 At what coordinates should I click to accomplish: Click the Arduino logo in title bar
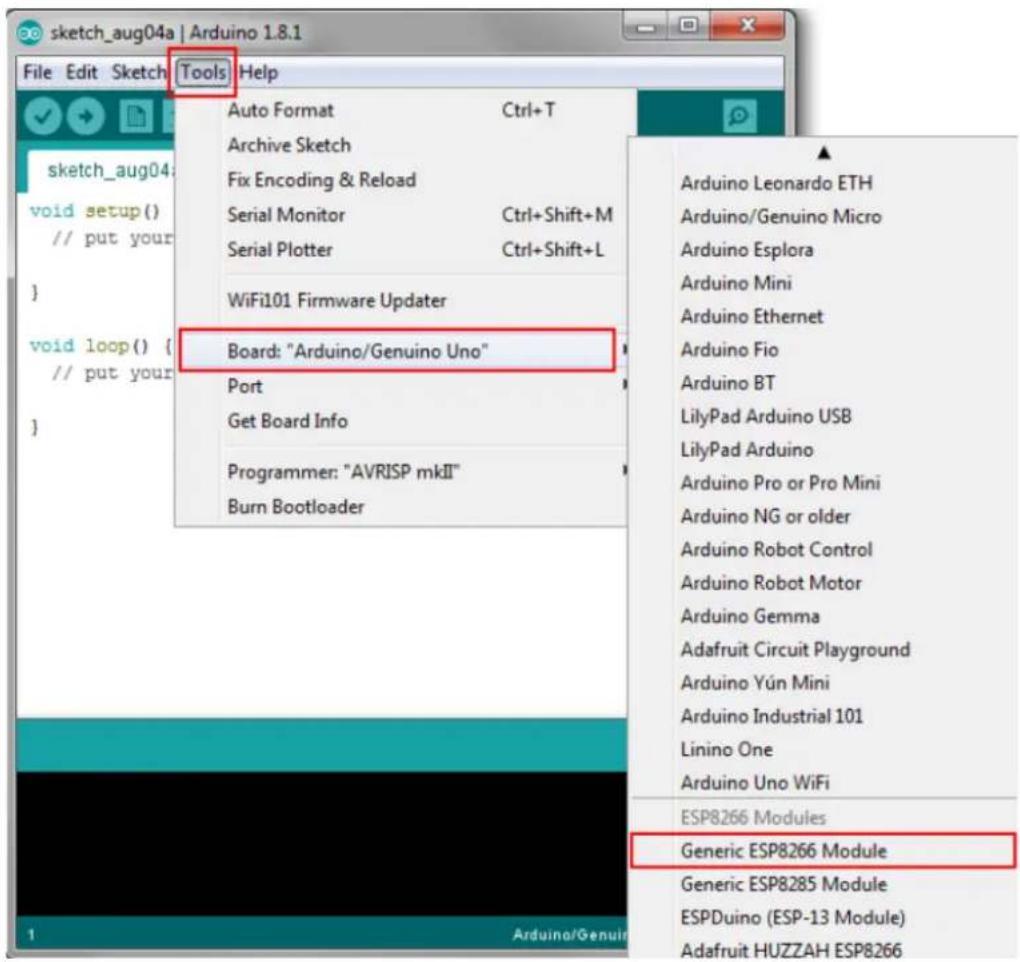point(29,33)
